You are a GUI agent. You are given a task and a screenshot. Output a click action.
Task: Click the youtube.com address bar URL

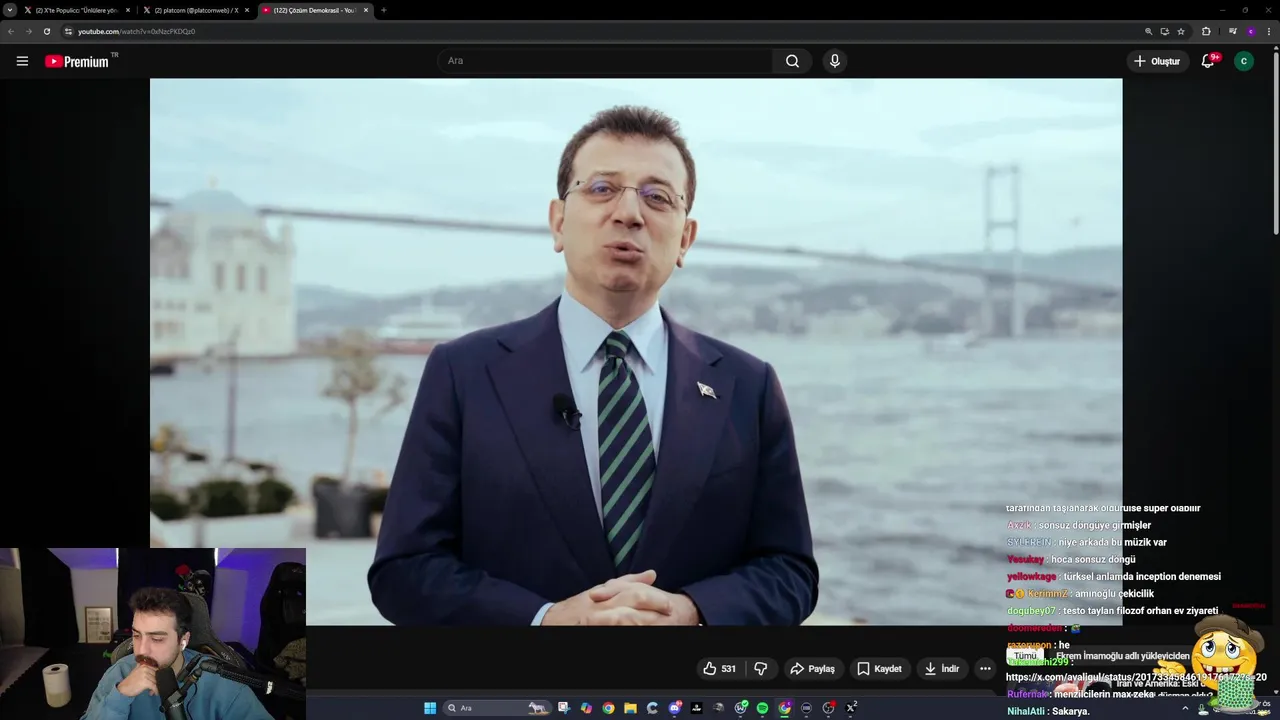point(136,31)
